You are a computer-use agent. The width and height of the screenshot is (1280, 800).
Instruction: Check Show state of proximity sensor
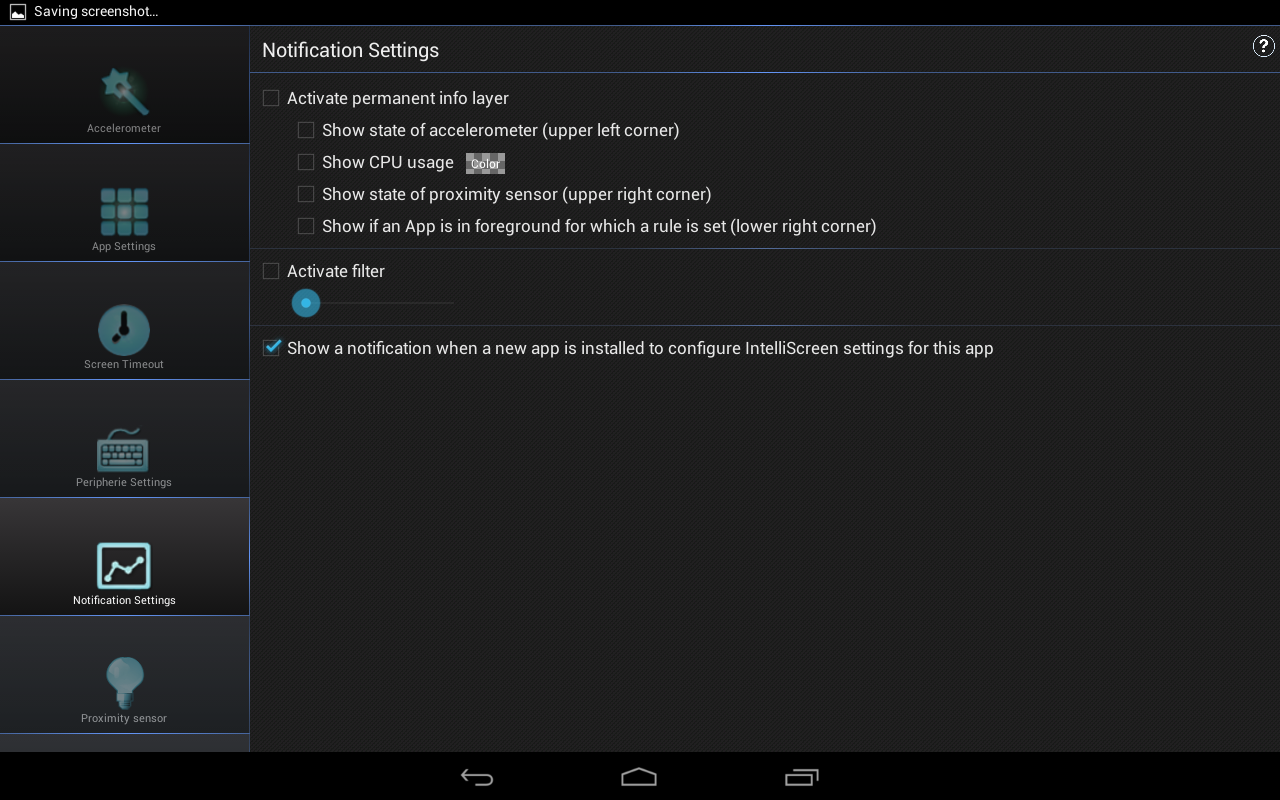click(306, 194)
